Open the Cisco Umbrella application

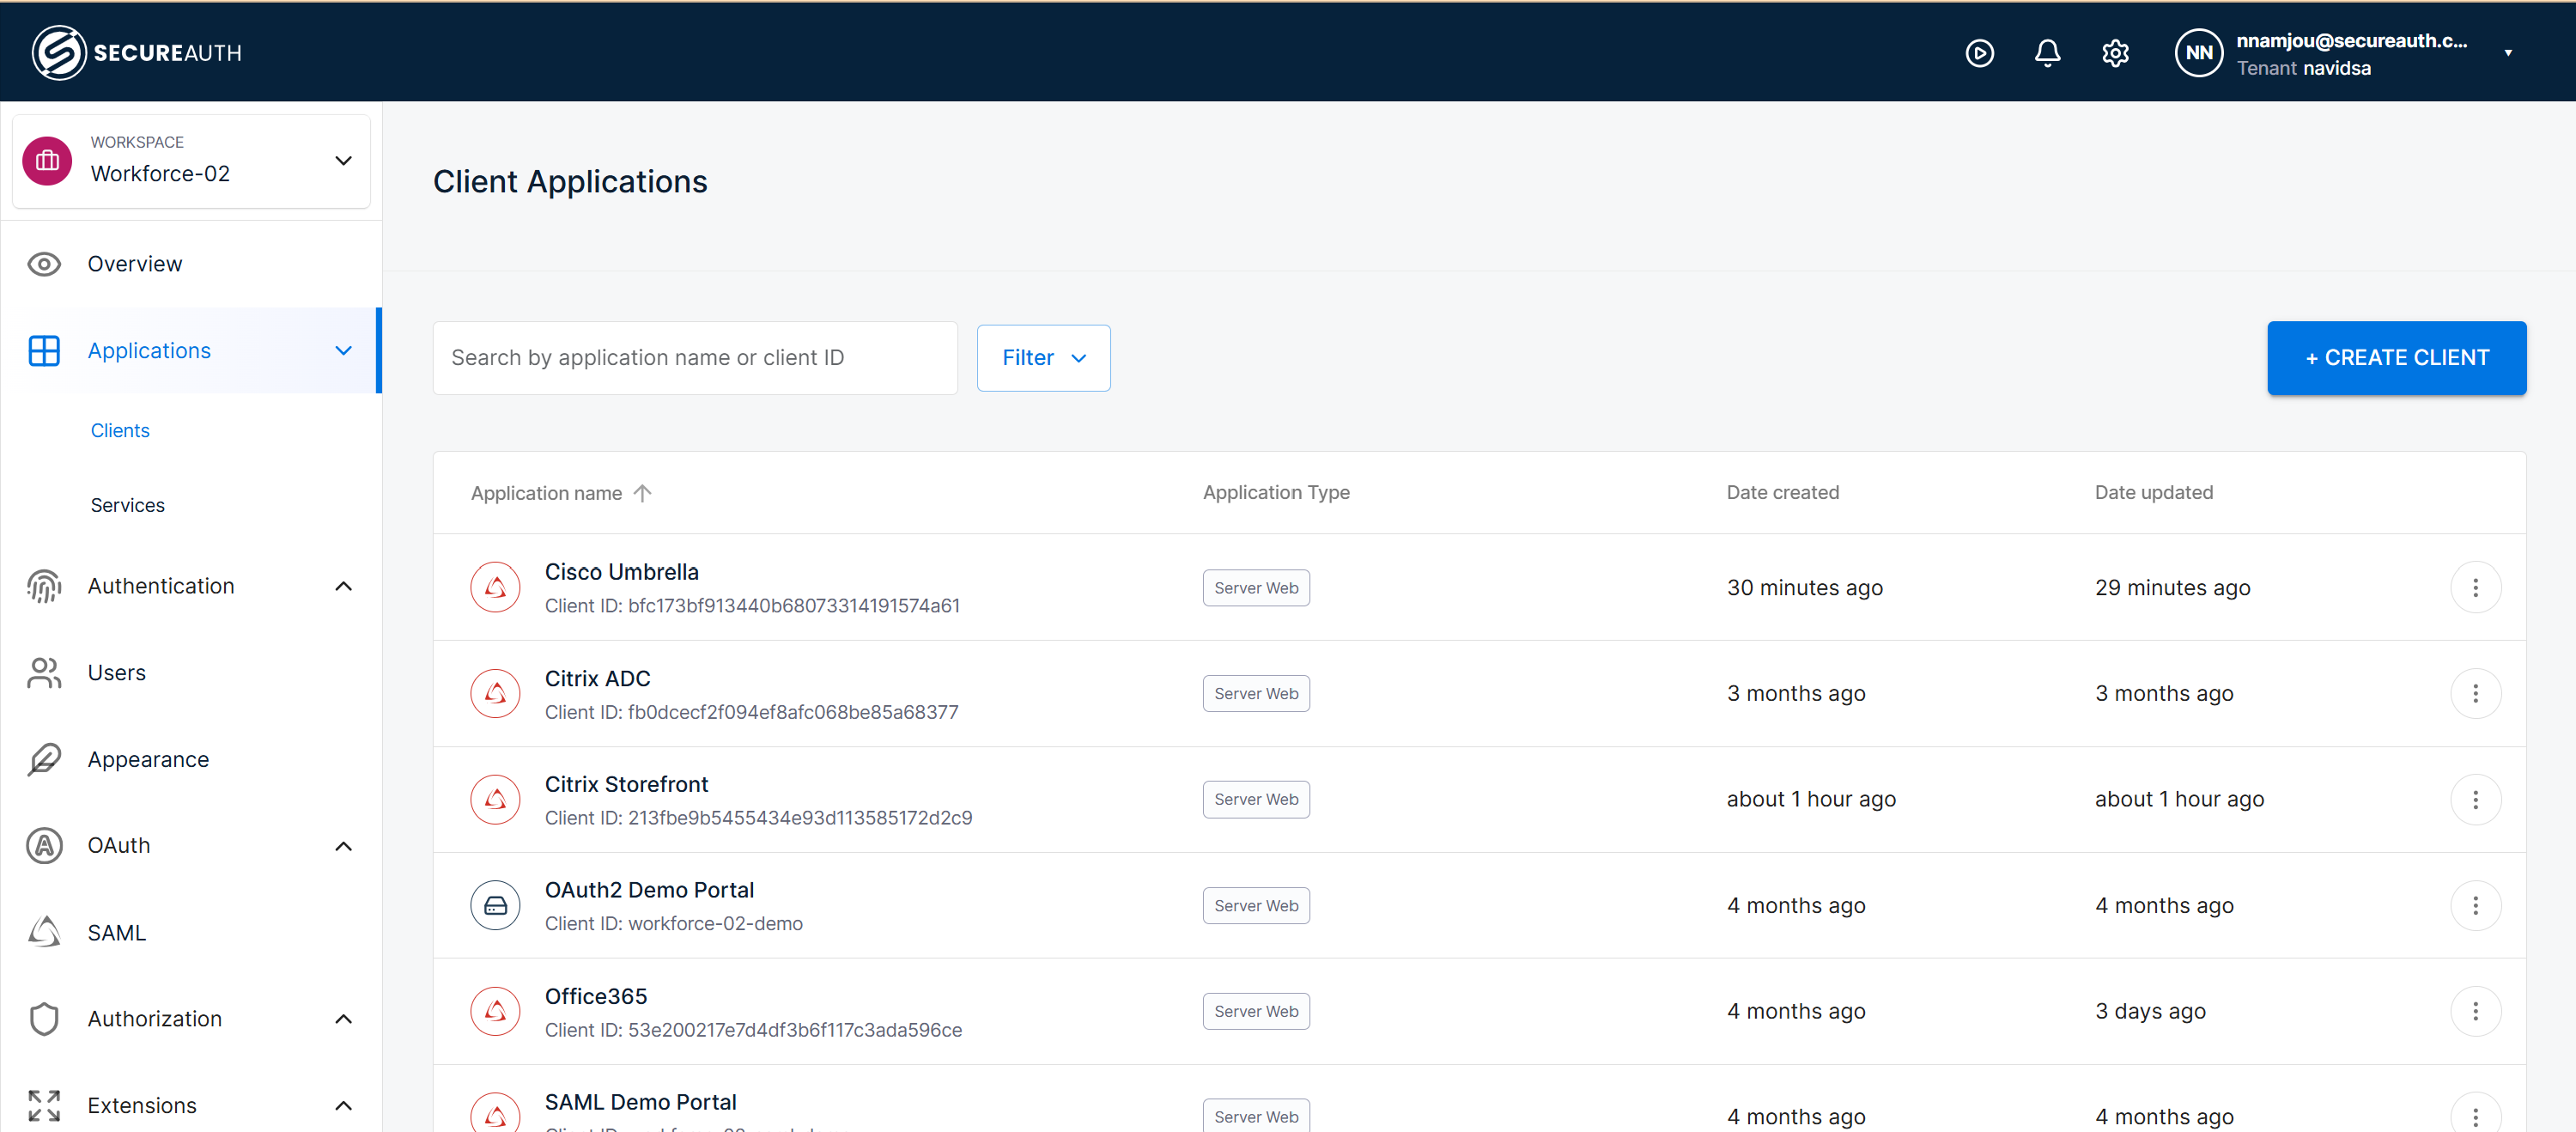pyautogui.click(x=621, y=571)
